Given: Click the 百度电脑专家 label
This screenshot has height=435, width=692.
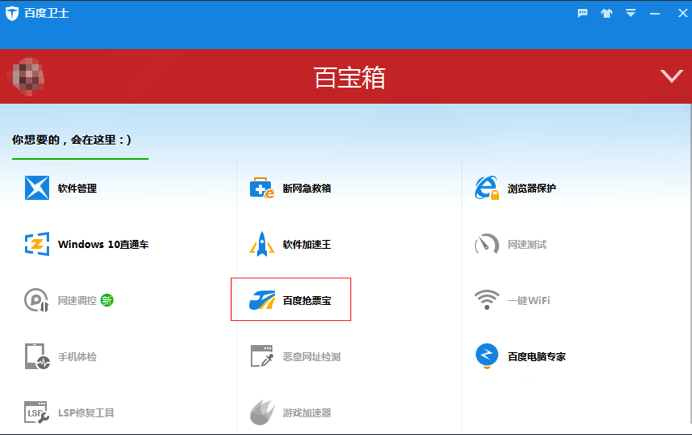Looking at the screenshot, I should click(537, 356).
